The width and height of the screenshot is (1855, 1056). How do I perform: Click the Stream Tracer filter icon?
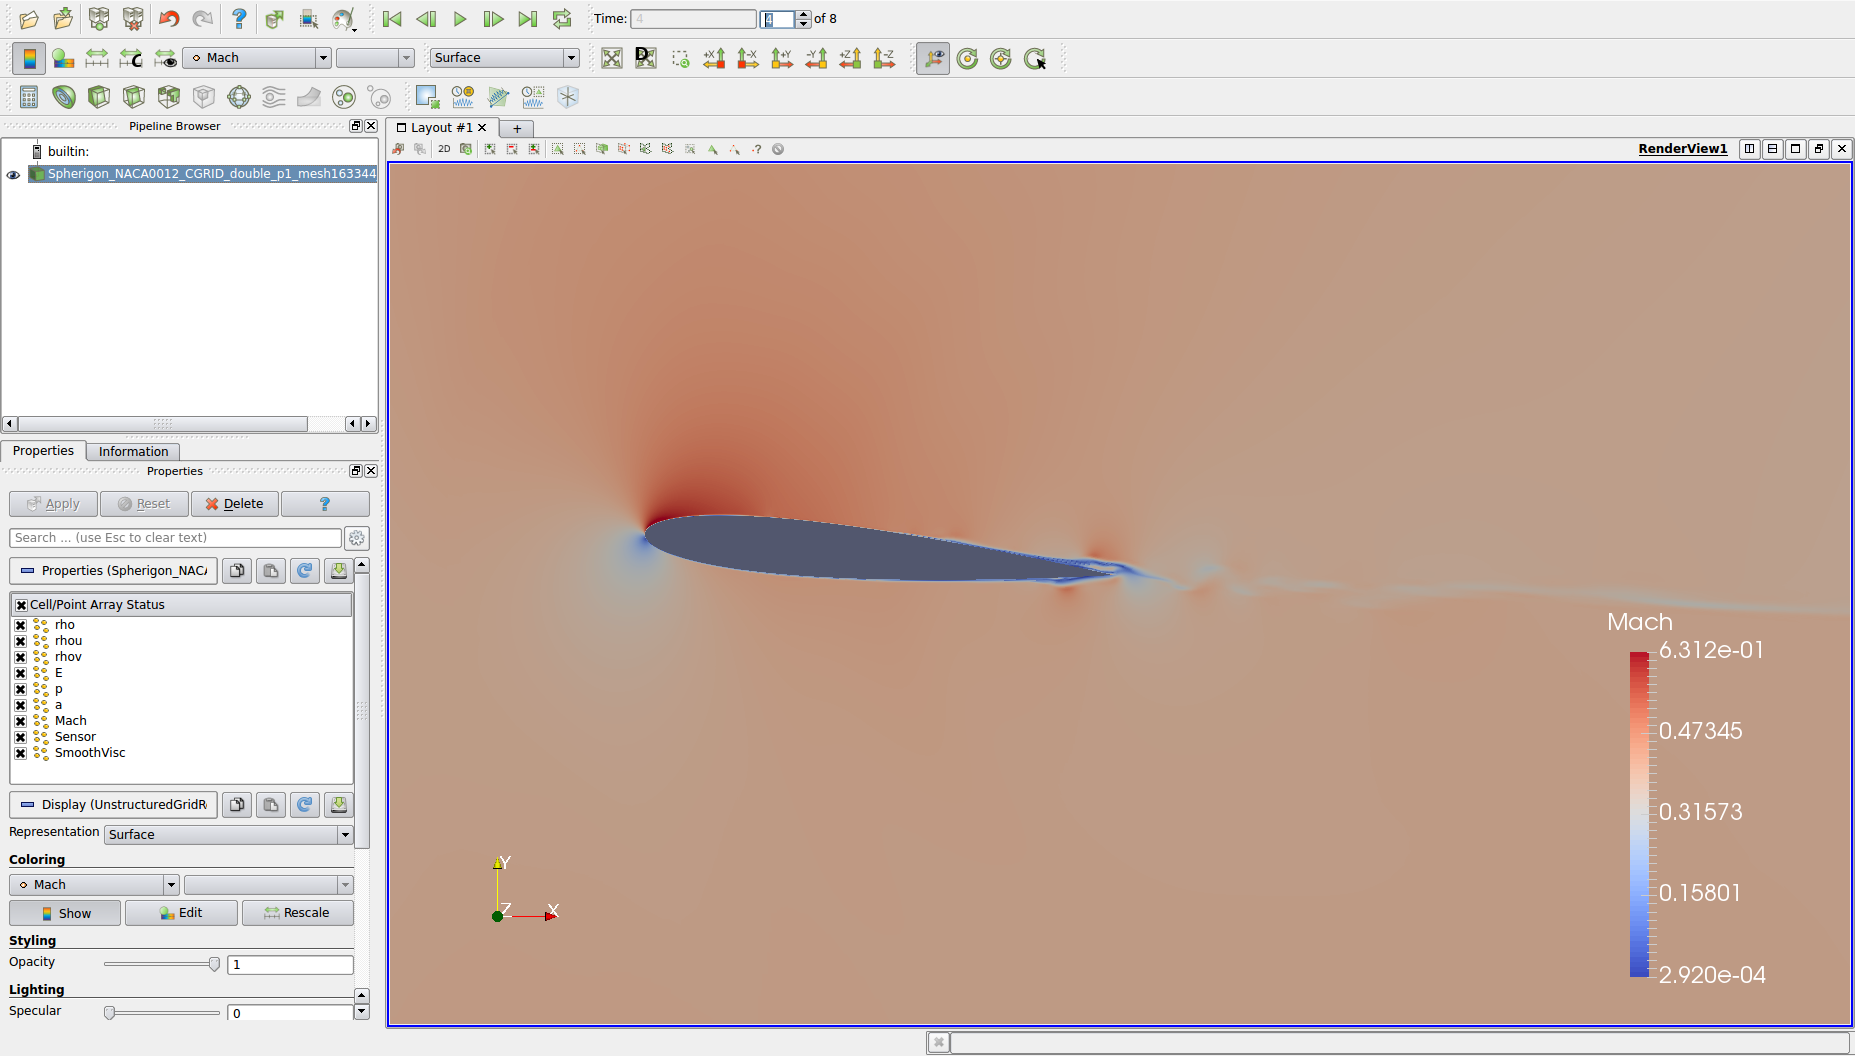[273, 97]
